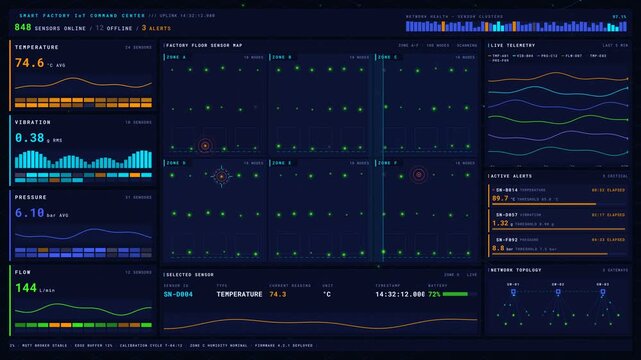The image size is (641, 360).
Task: Select the SN-03 gateway node icon
Action: [603, 292]
